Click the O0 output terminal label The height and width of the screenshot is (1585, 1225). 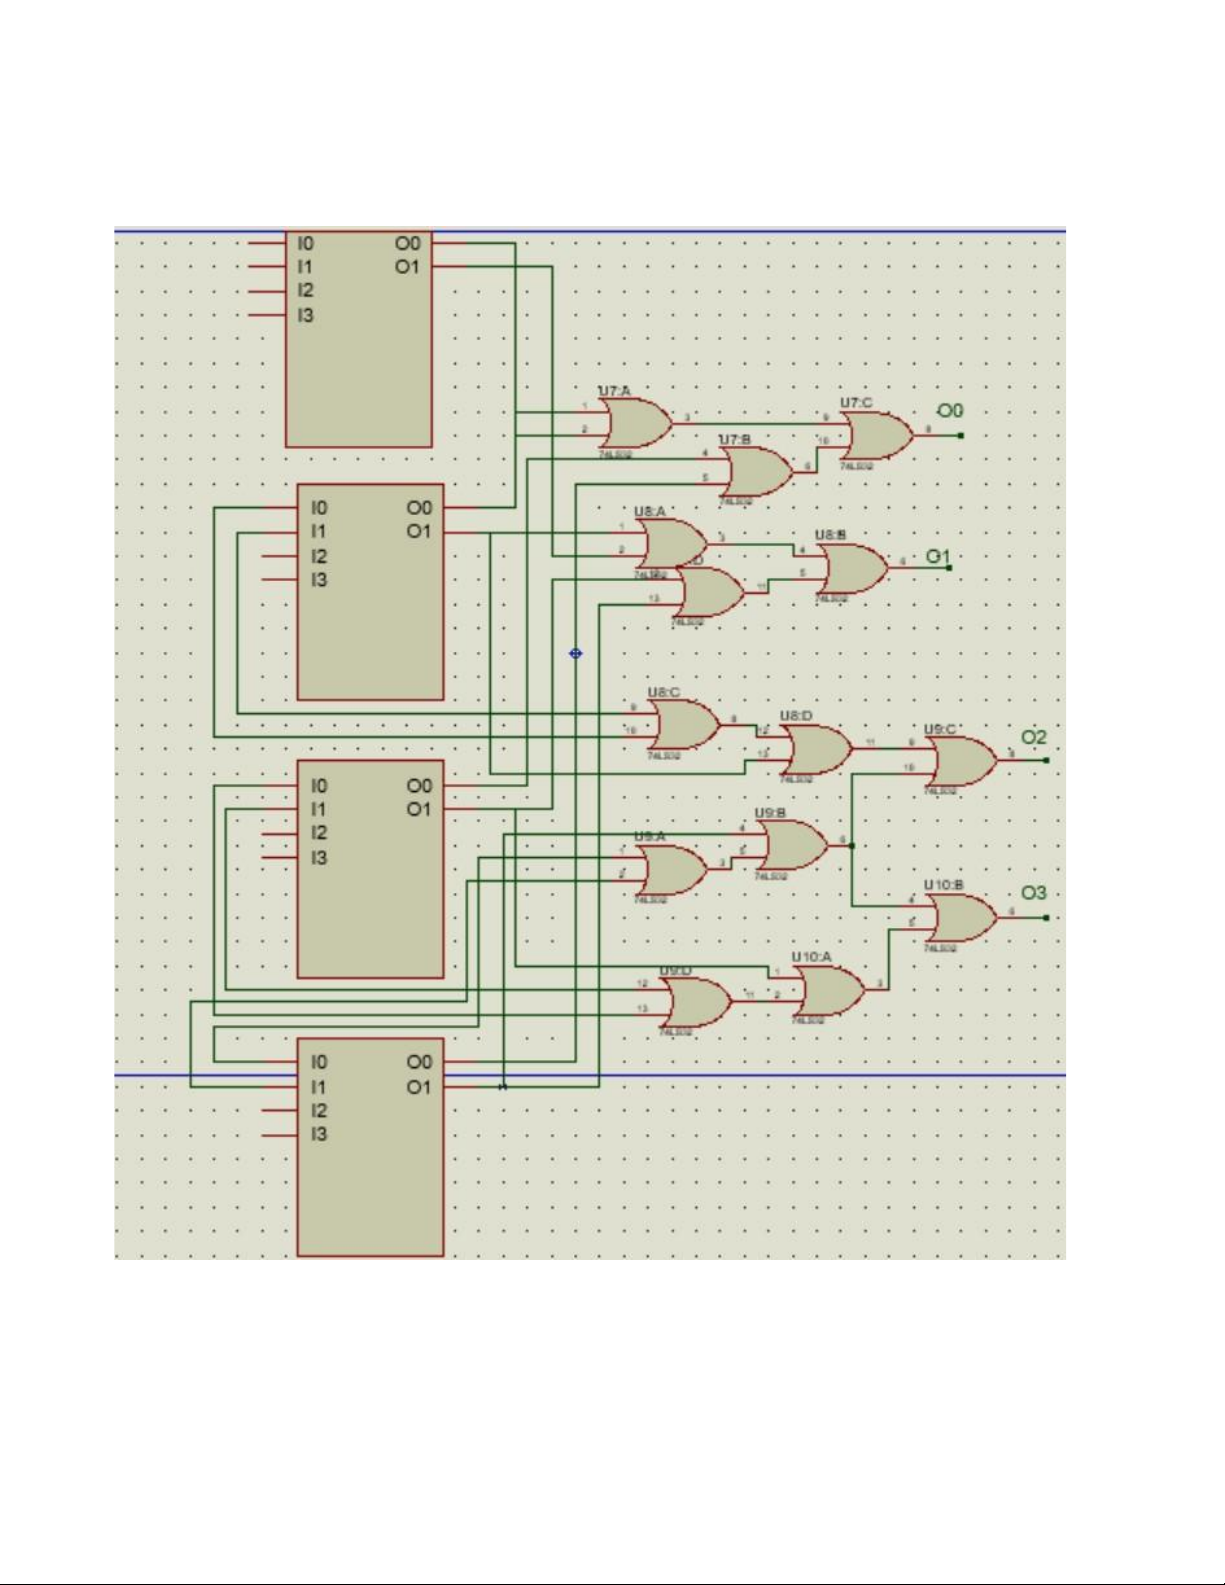point(950,411)
